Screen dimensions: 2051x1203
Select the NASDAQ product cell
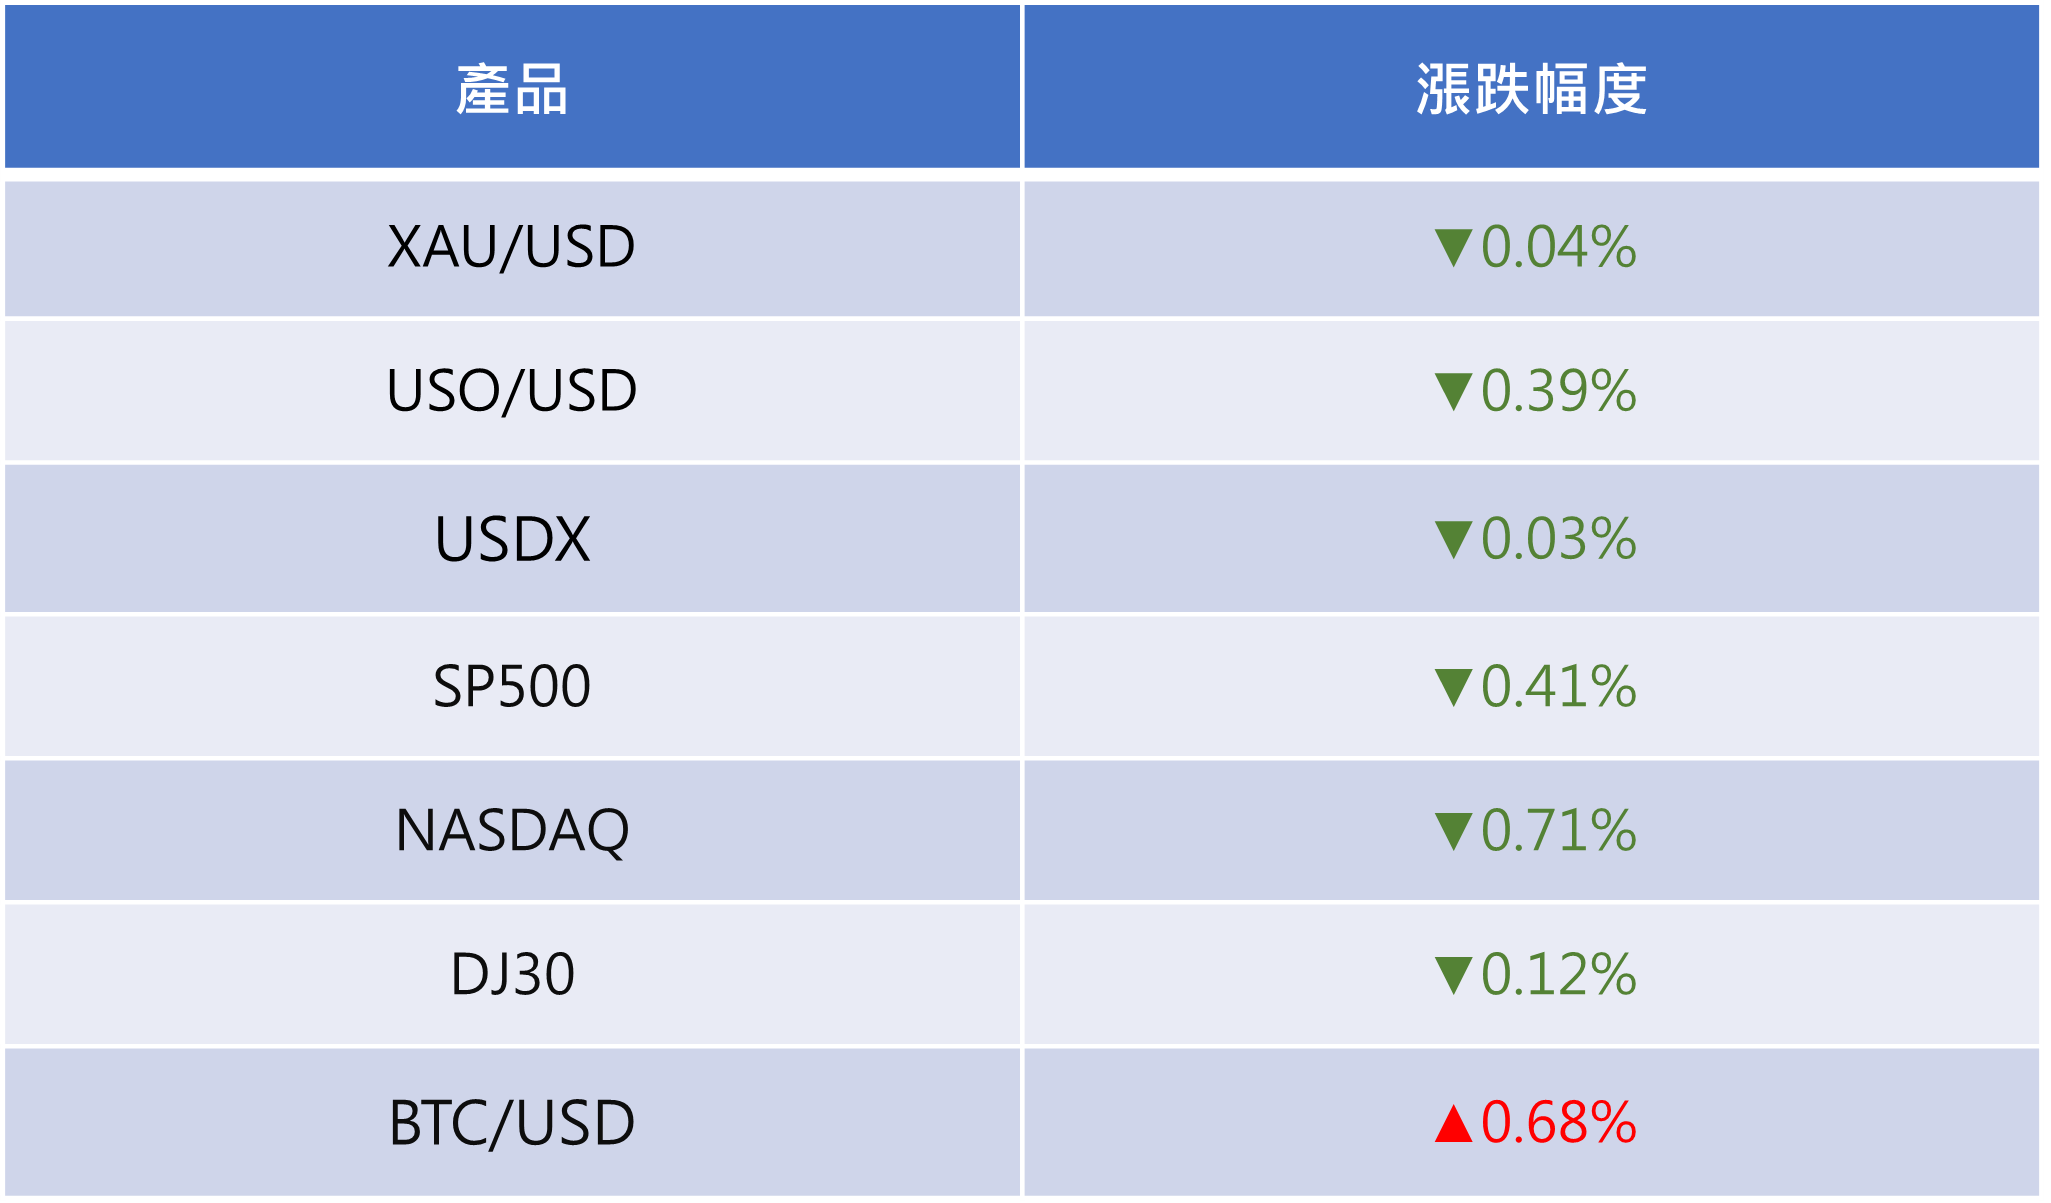[x=512, y=830]
